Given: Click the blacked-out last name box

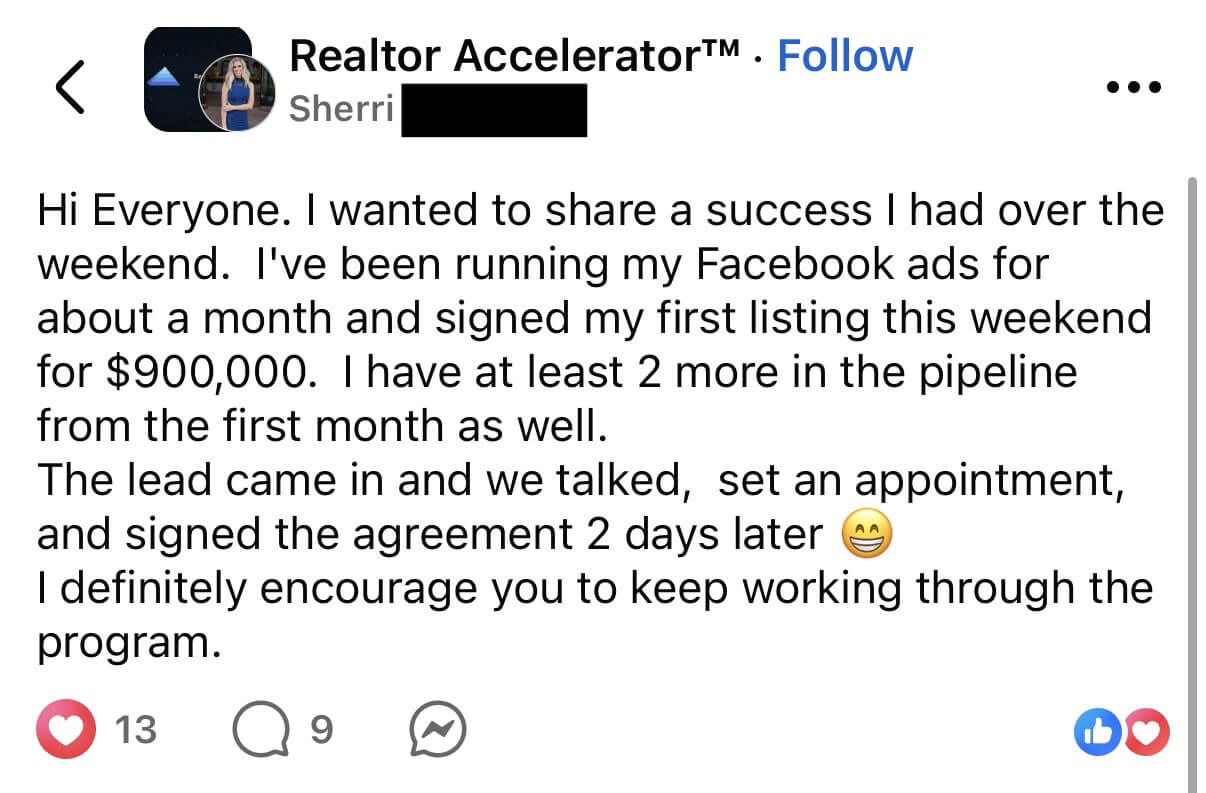Looking at the screenshot, I should pos(493,110).
